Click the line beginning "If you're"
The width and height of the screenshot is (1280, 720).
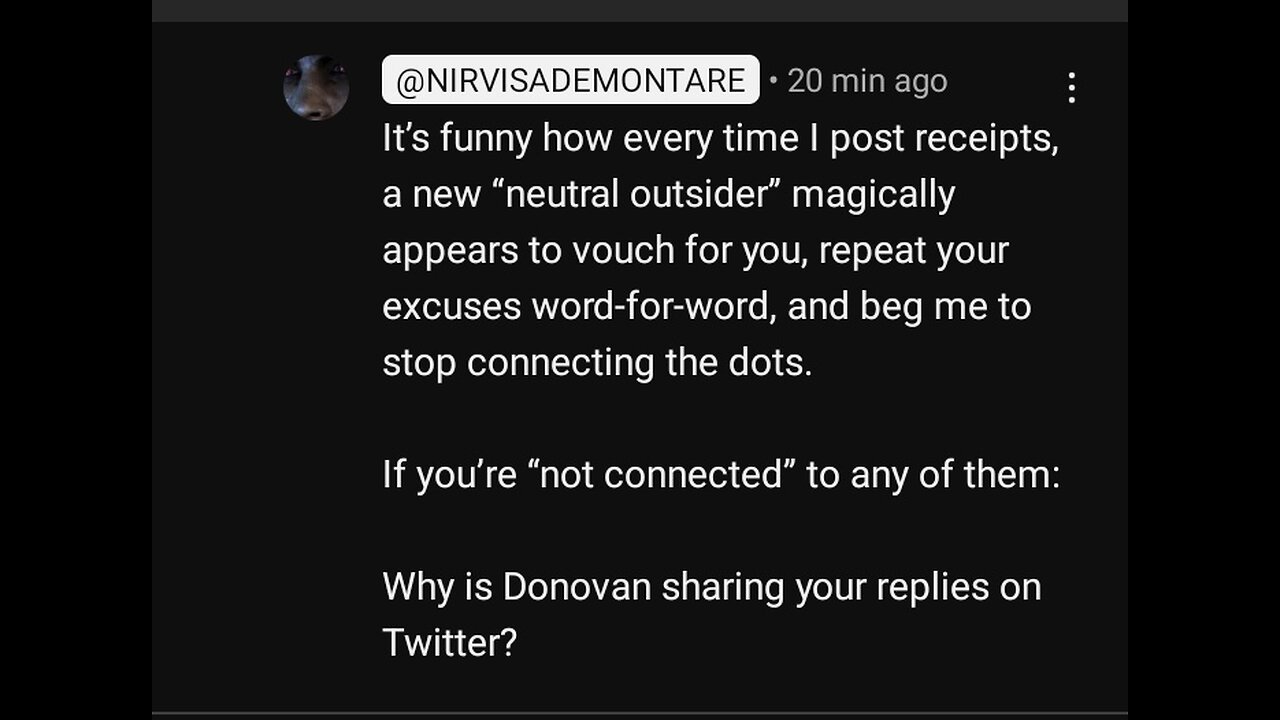720,474
